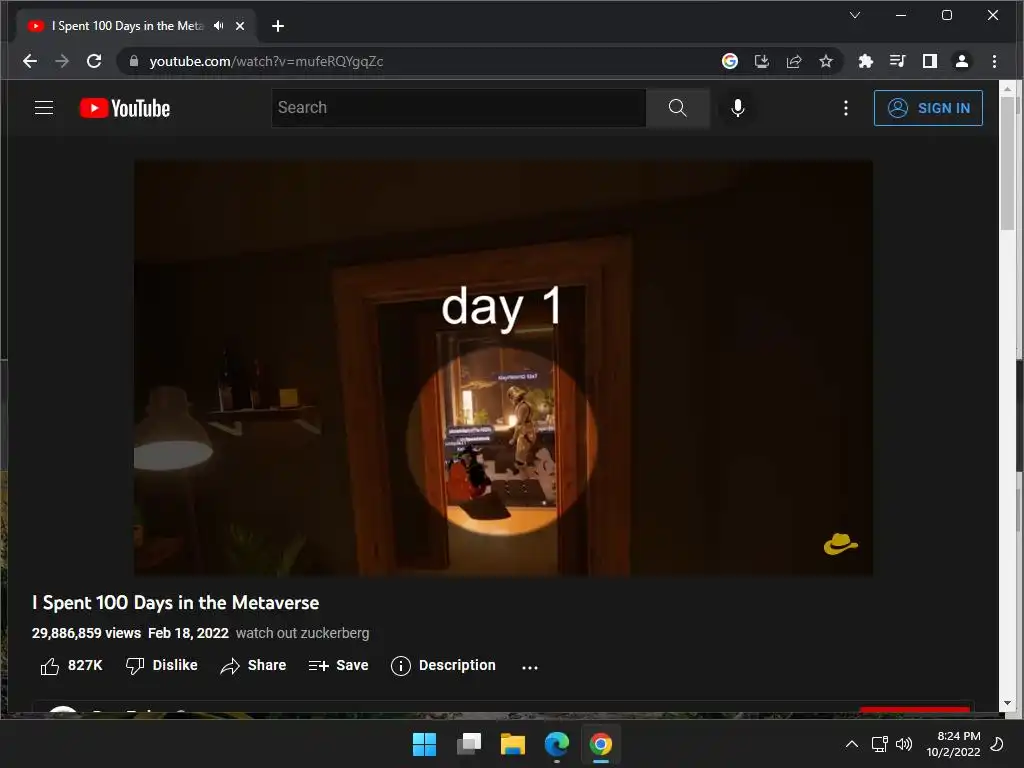Open YouTube settings three-dot menu
Viewport: 1024px width, 768px height.
tap(846, 108)
